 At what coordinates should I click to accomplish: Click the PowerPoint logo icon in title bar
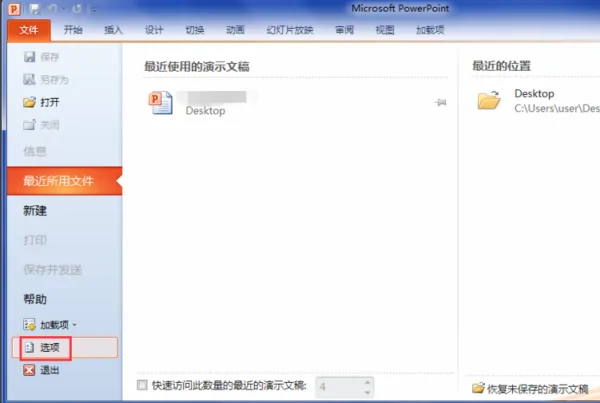pos(14,8)
